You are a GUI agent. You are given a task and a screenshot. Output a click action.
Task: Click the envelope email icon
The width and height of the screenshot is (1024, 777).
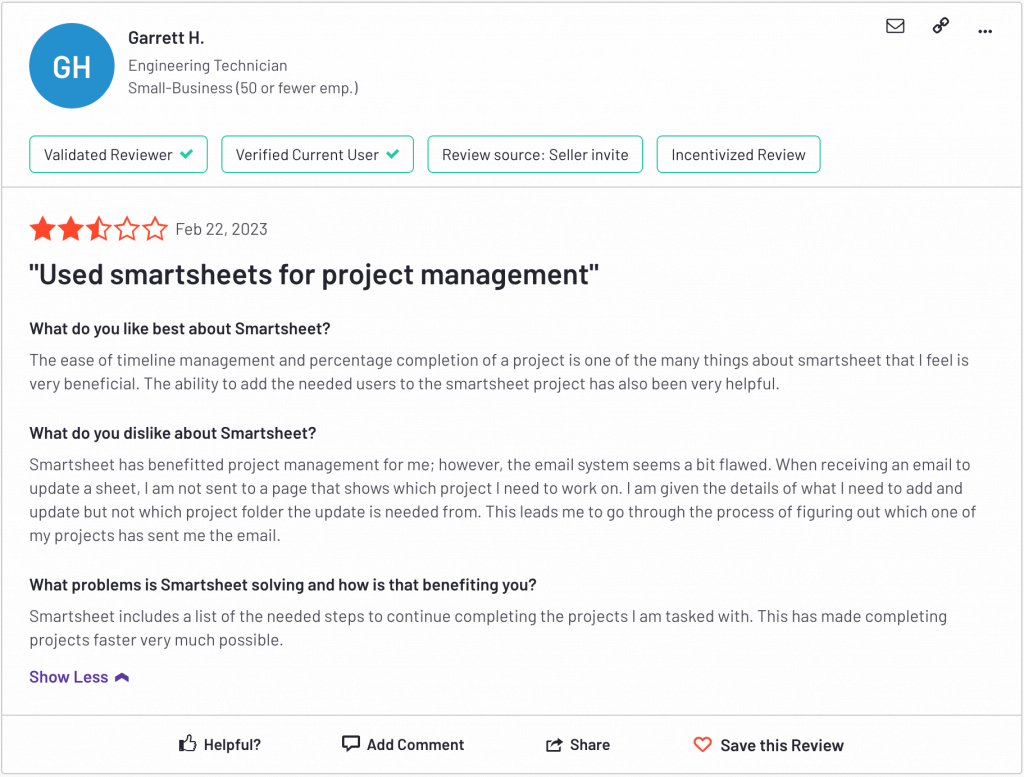point(895,26)
